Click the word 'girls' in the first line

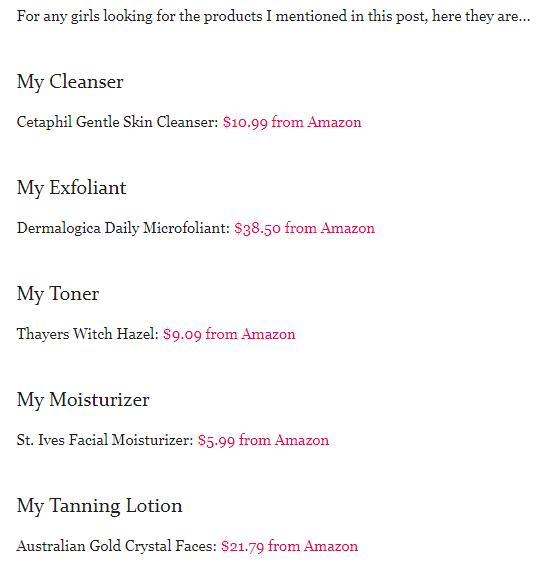(x=85, y=17)
